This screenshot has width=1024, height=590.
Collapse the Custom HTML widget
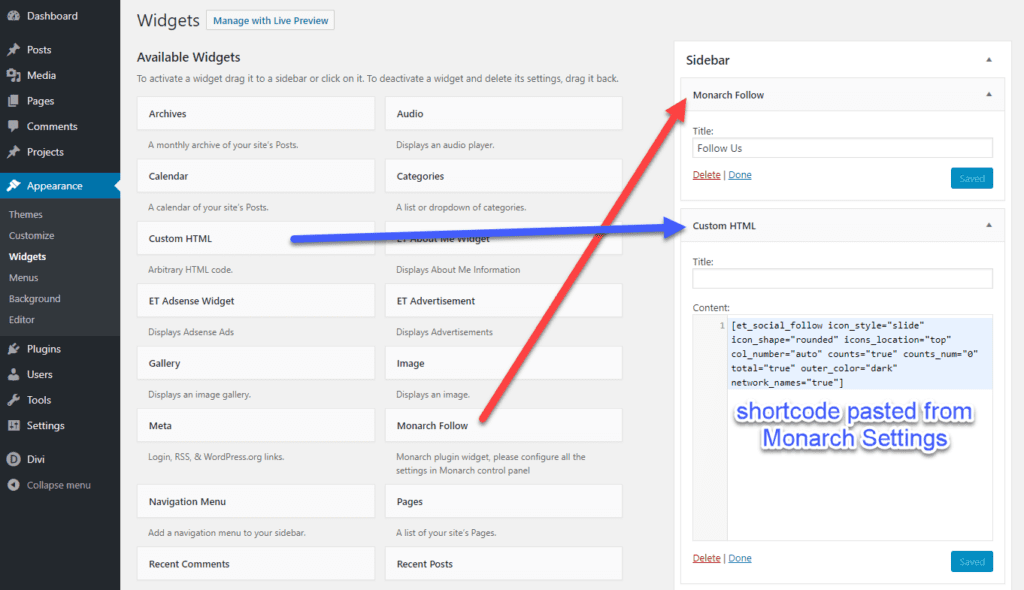coord(988,225)
